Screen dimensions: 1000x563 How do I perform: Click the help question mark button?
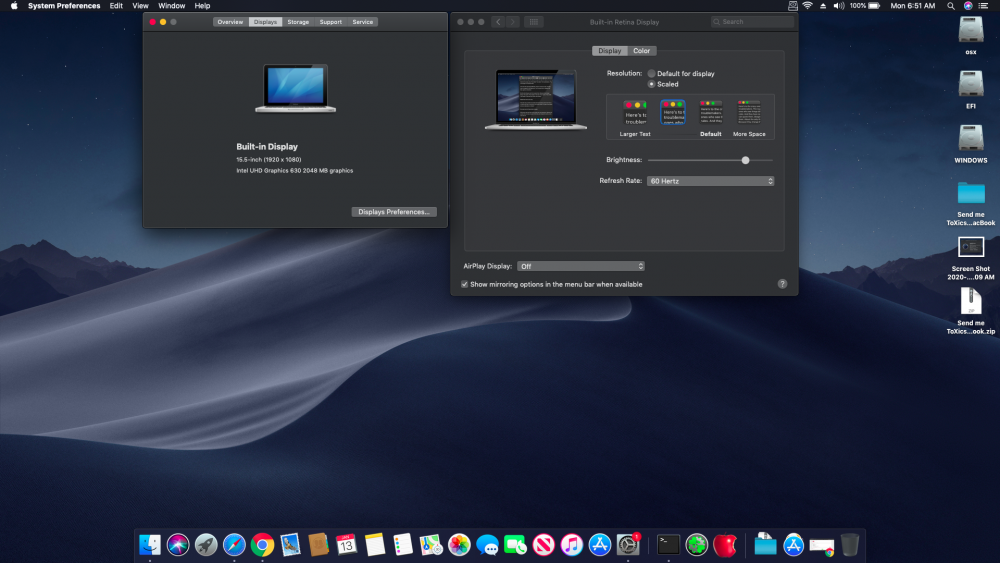click(x=782, y=284)
